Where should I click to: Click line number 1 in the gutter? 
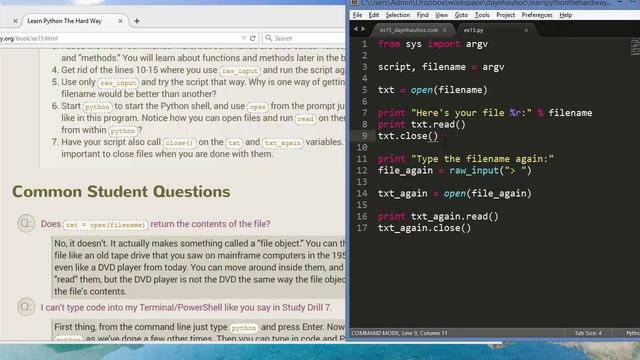(364, 44)
